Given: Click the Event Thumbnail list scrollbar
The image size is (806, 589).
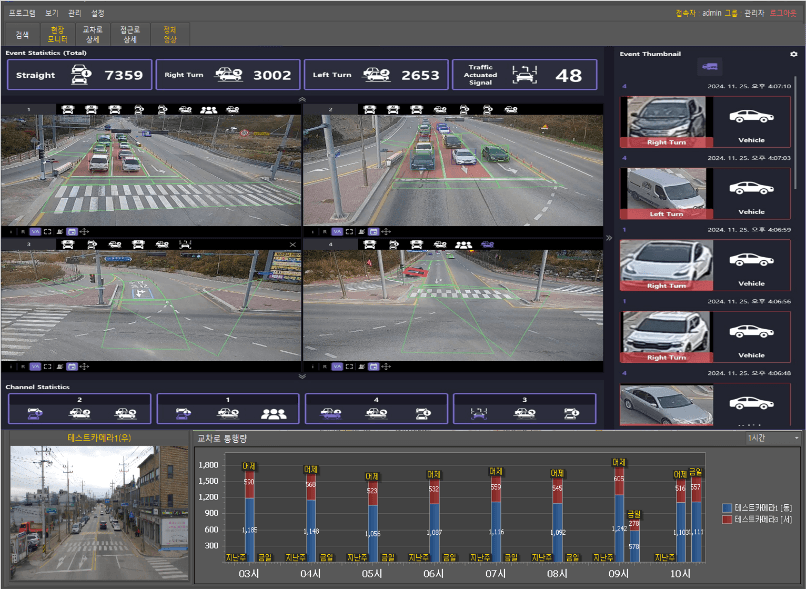Looking at the screenshot, I should 796,133.
